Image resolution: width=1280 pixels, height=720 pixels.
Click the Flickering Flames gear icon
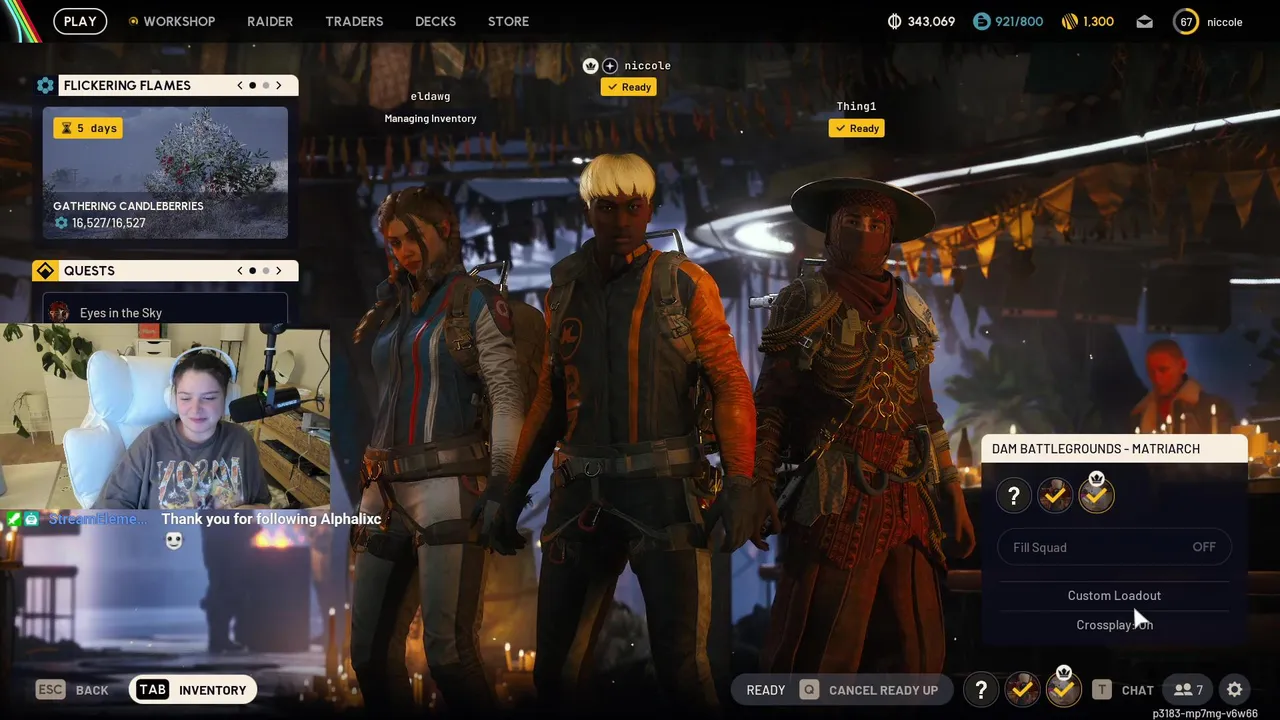[x=45, y=85]
